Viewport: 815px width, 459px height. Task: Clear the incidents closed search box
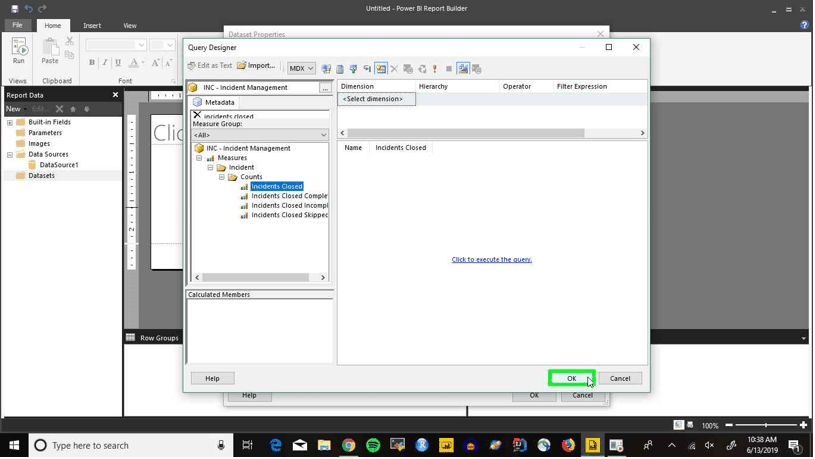coord(197,115)
